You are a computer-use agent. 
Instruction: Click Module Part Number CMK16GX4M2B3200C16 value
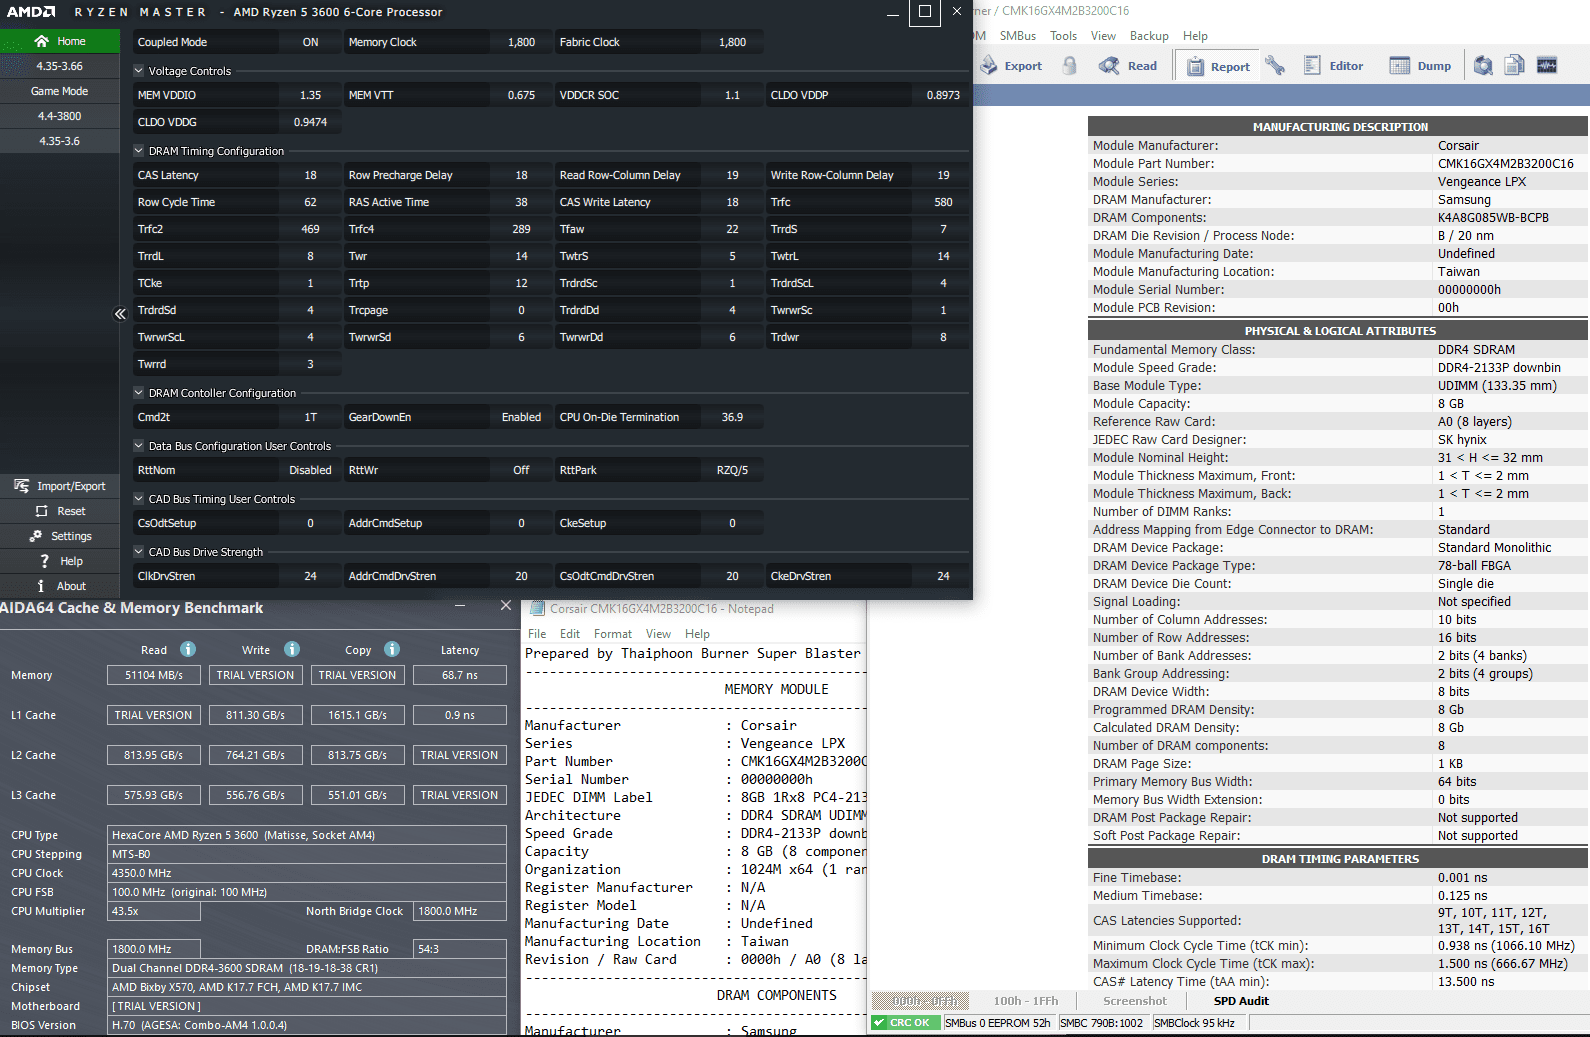pos(1505,164)
